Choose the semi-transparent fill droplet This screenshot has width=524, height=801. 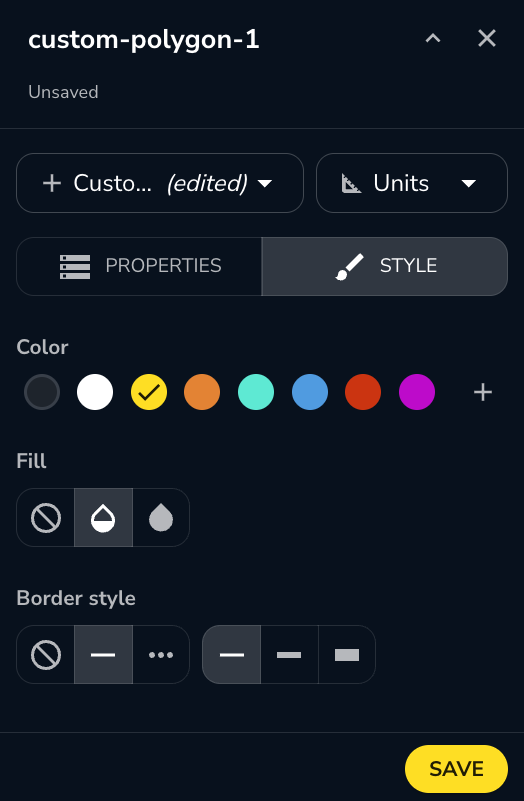(x=103, y=517)
